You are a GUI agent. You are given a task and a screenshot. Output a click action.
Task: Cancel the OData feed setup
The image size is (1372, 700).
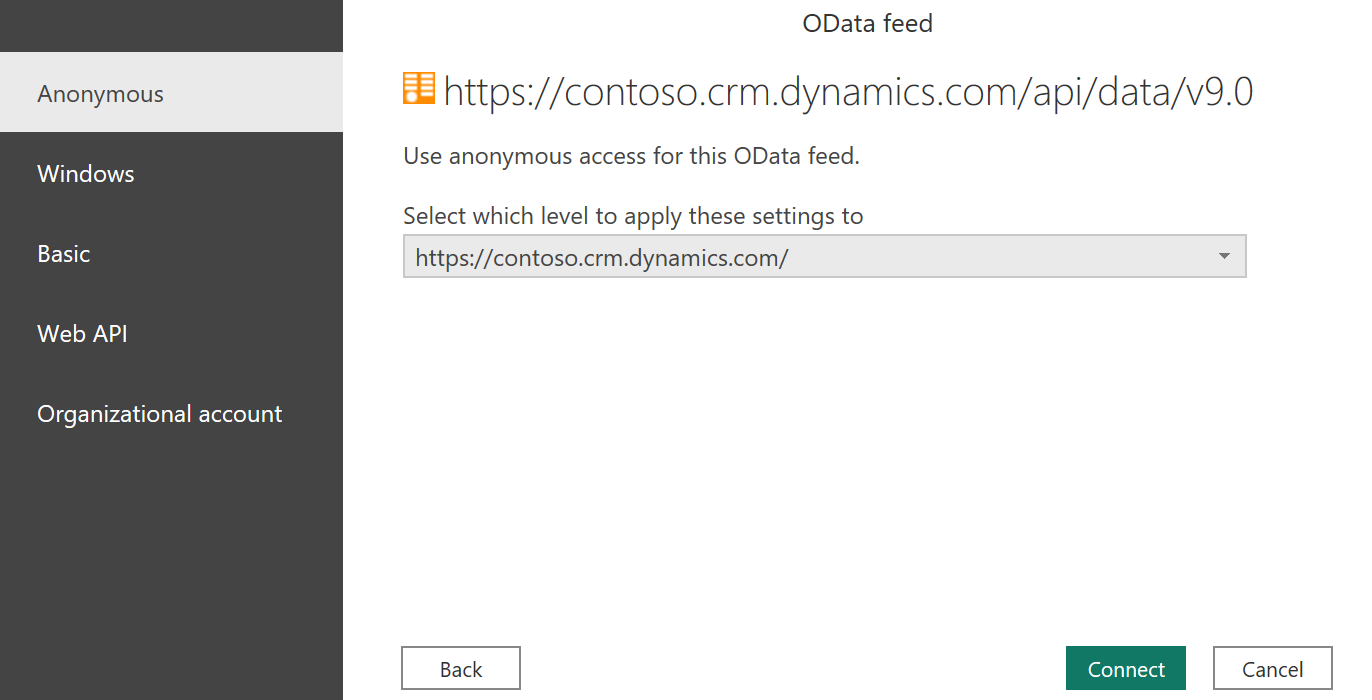pos(1272,667)
